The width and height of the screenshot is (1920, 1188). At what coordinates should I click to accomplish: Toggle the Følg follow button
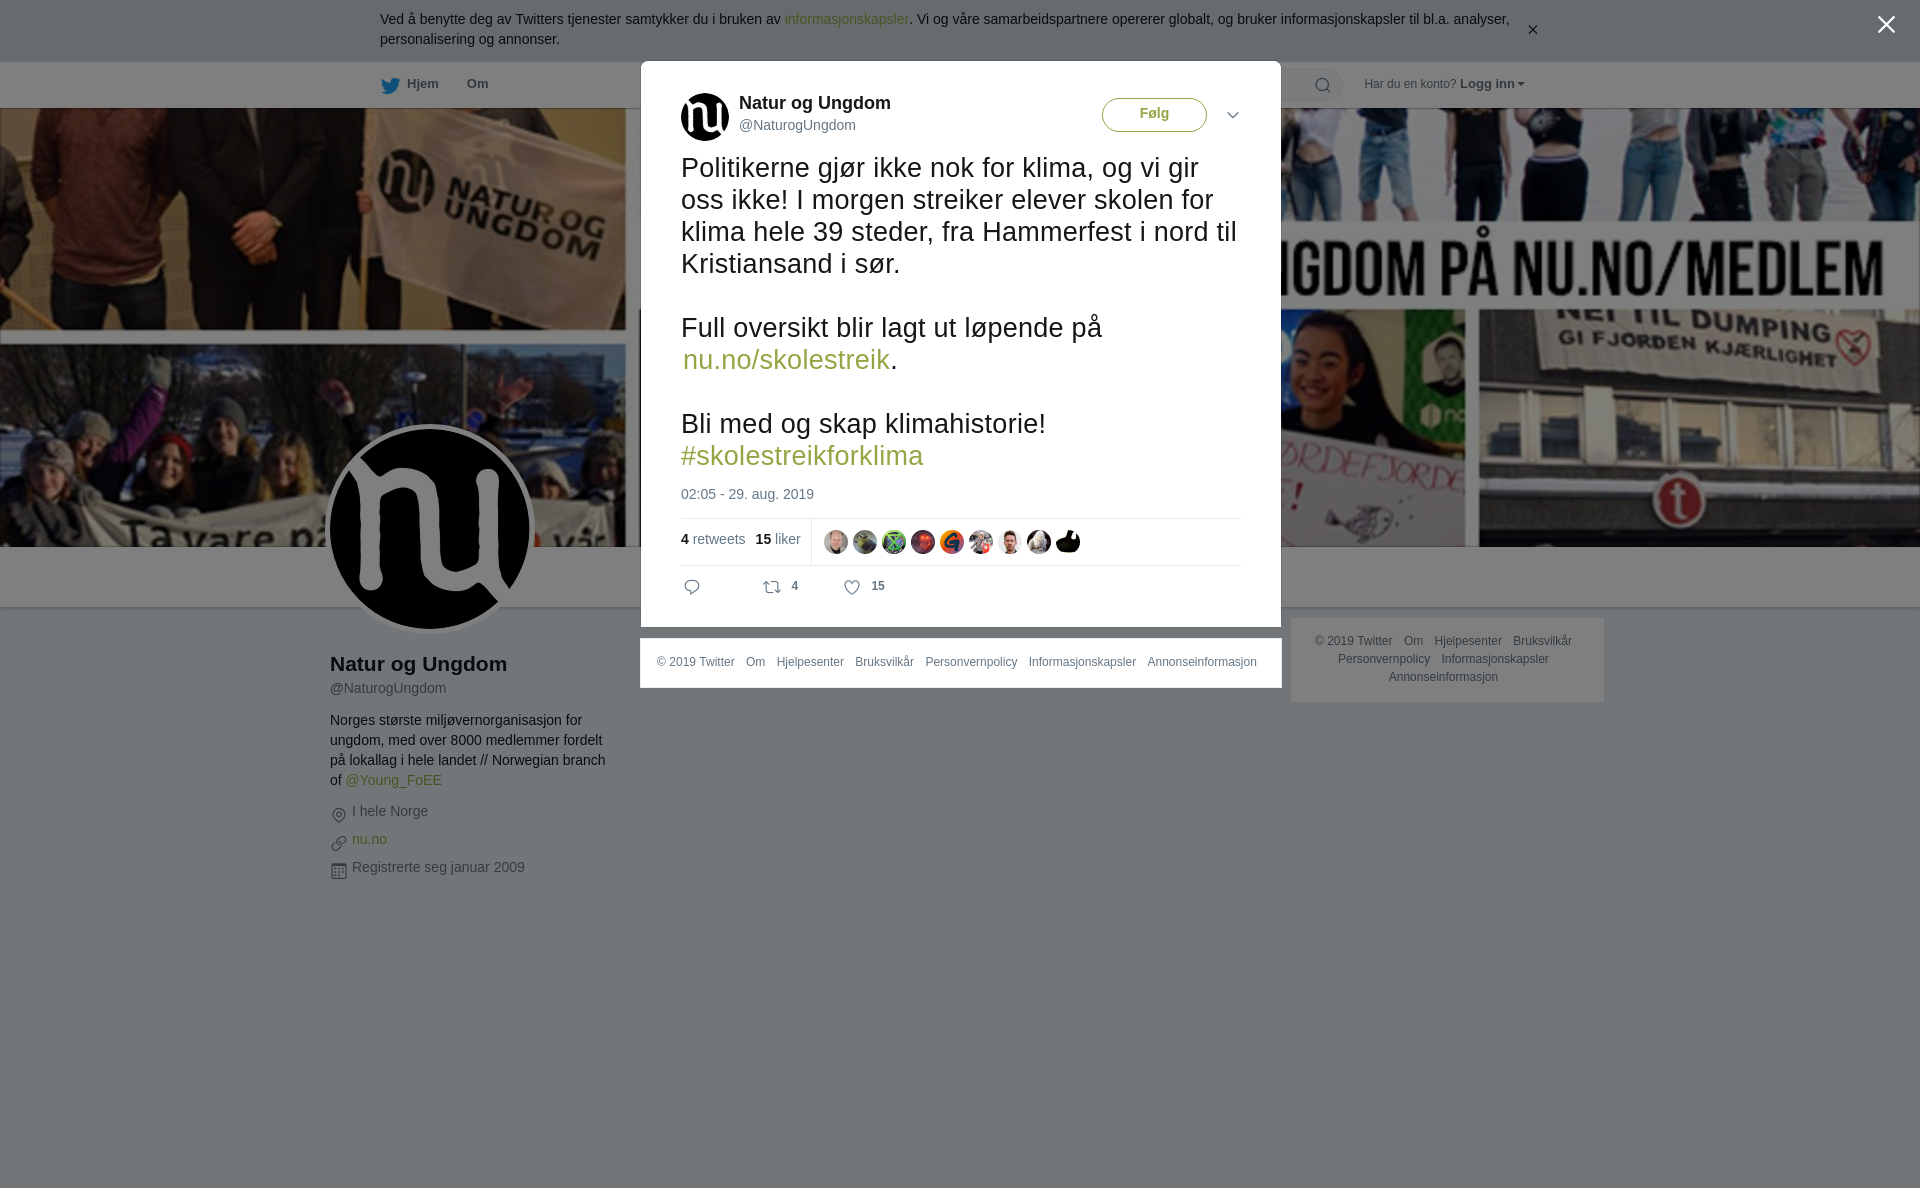coord(1154,115)
